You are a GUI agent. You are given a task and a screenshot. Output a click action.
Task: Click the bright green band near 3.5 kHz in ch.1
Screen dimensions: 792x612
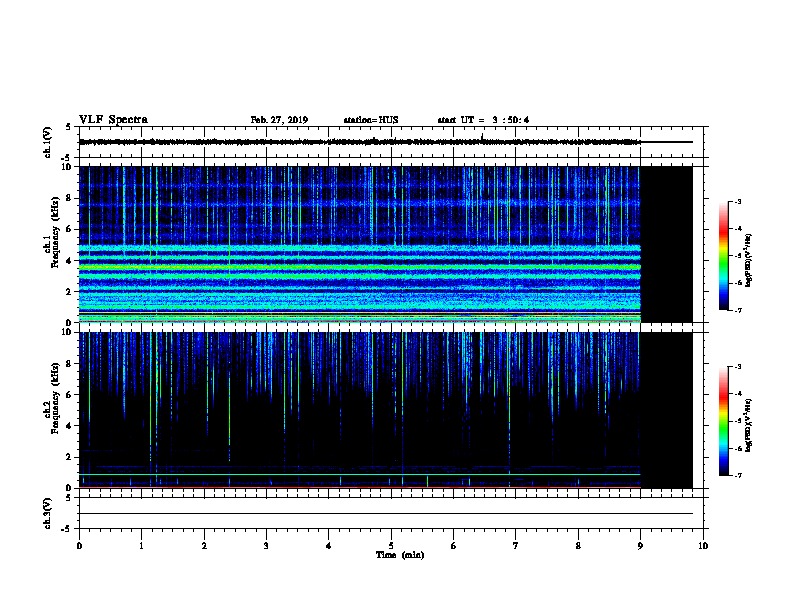(x=360, y=267)
